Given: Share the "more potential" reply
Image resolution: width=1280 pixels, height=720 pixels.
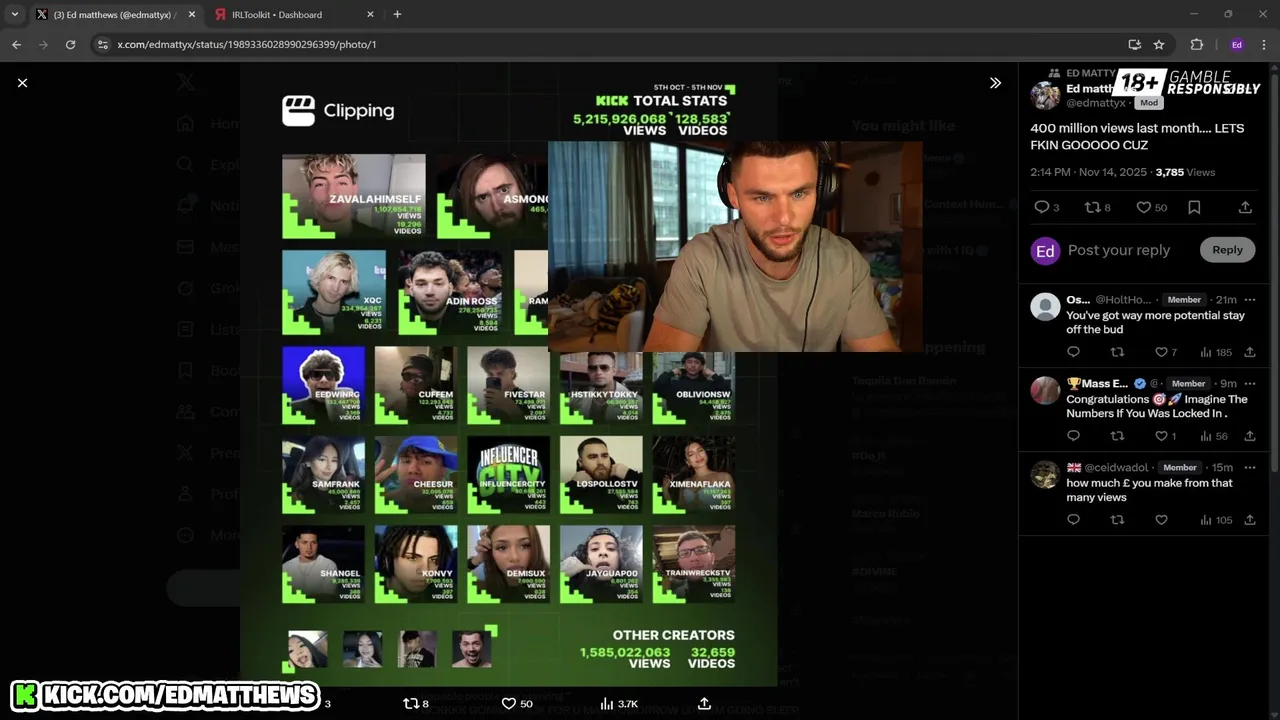Looking at the screenshot, I should click(x=1249, y=352).
